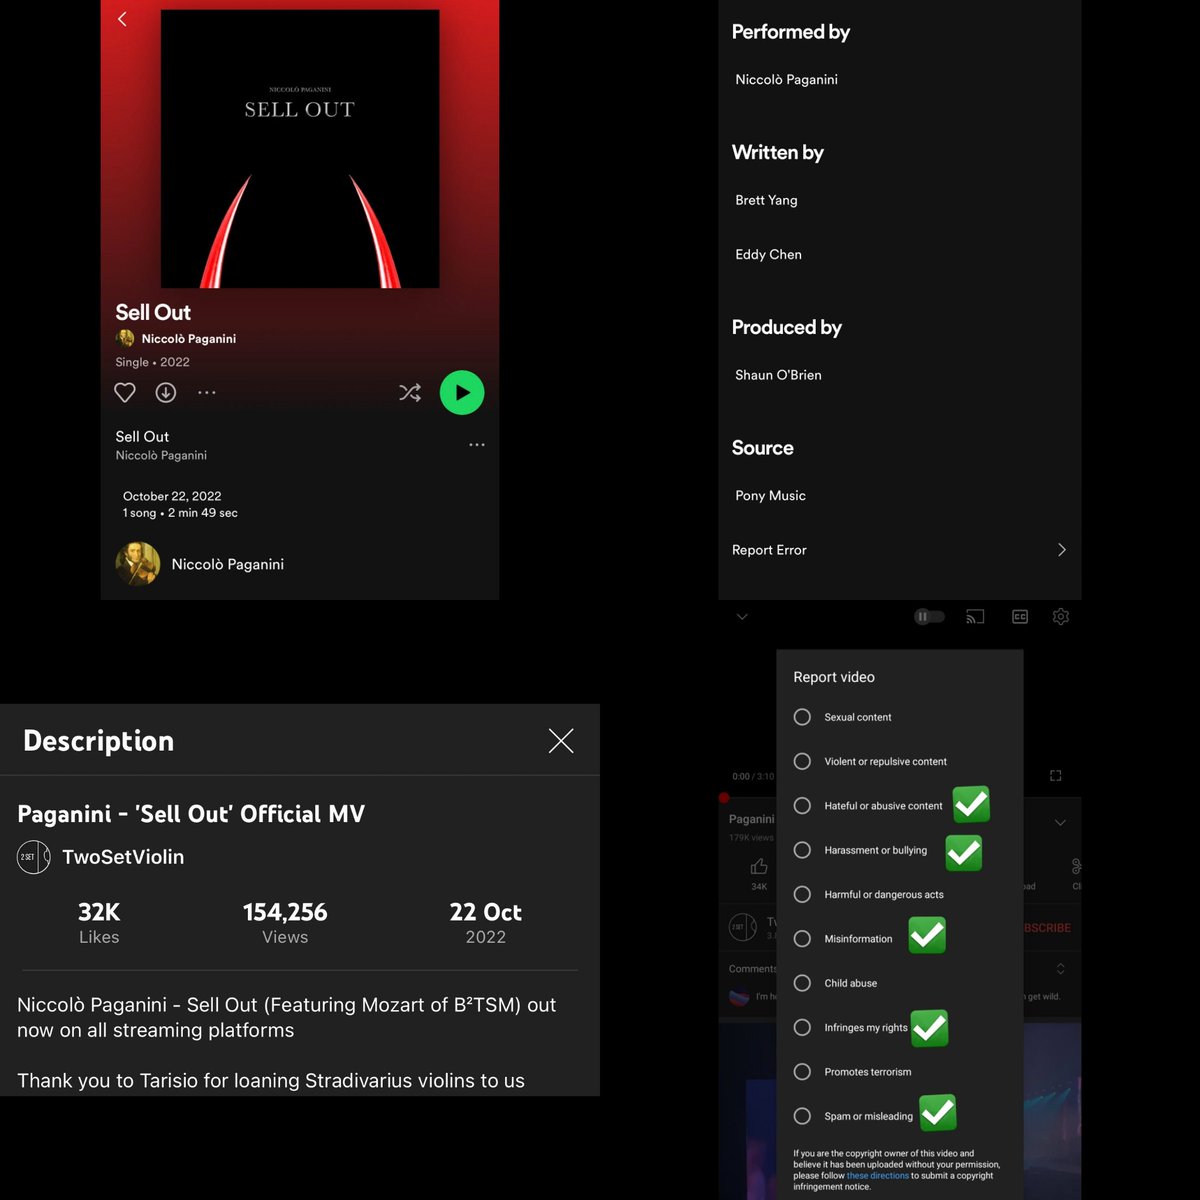Open the TwoSetViolin channel name
Screen dimensions: 1200x1200
(123, 857)
